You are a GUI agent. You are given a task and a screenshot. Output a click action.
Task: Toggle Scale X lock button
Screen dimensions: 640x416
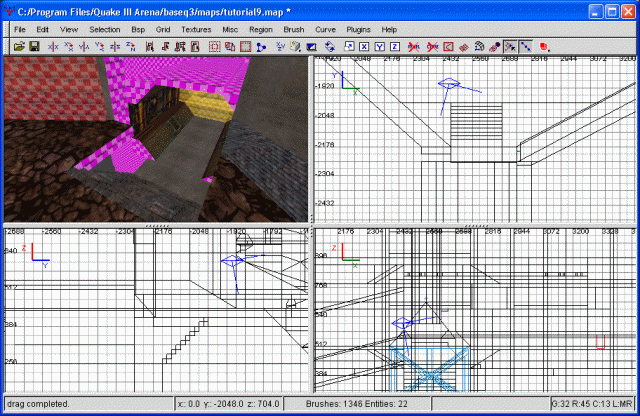(x=364, y=47)
